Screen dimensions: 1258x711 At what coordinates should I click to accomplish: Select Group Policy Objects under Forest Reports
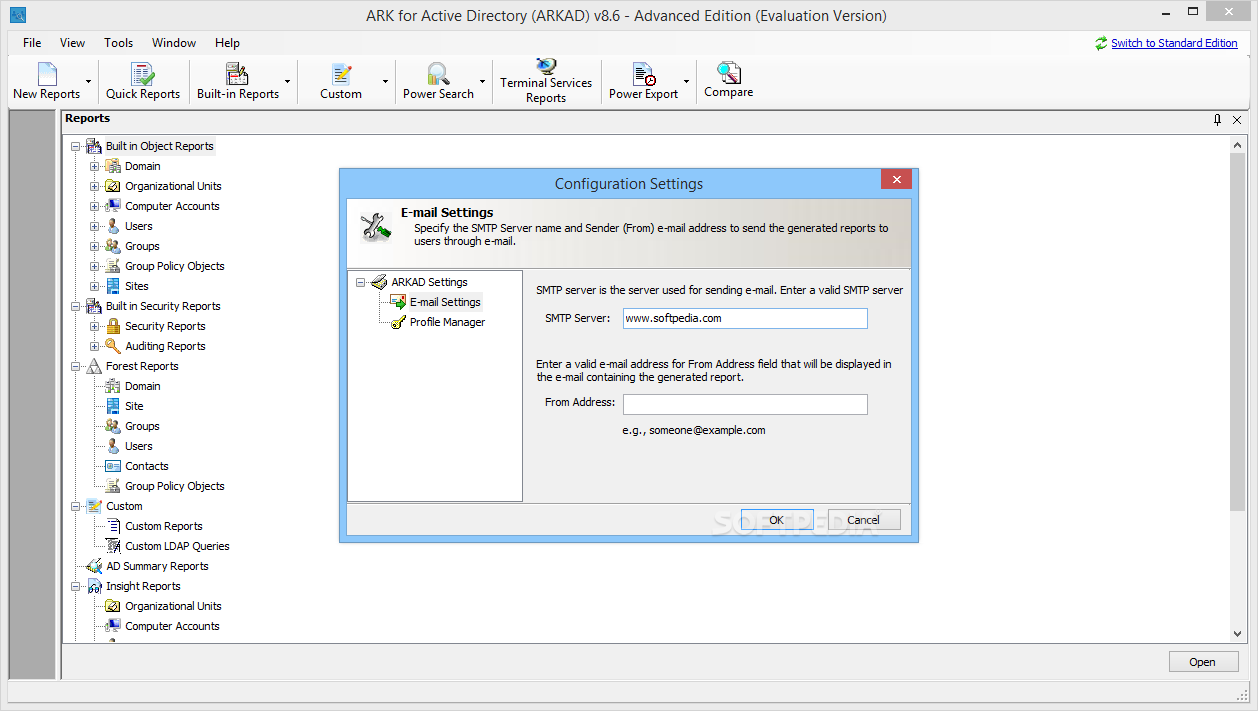pyautogui.click(x=175, y=486)
